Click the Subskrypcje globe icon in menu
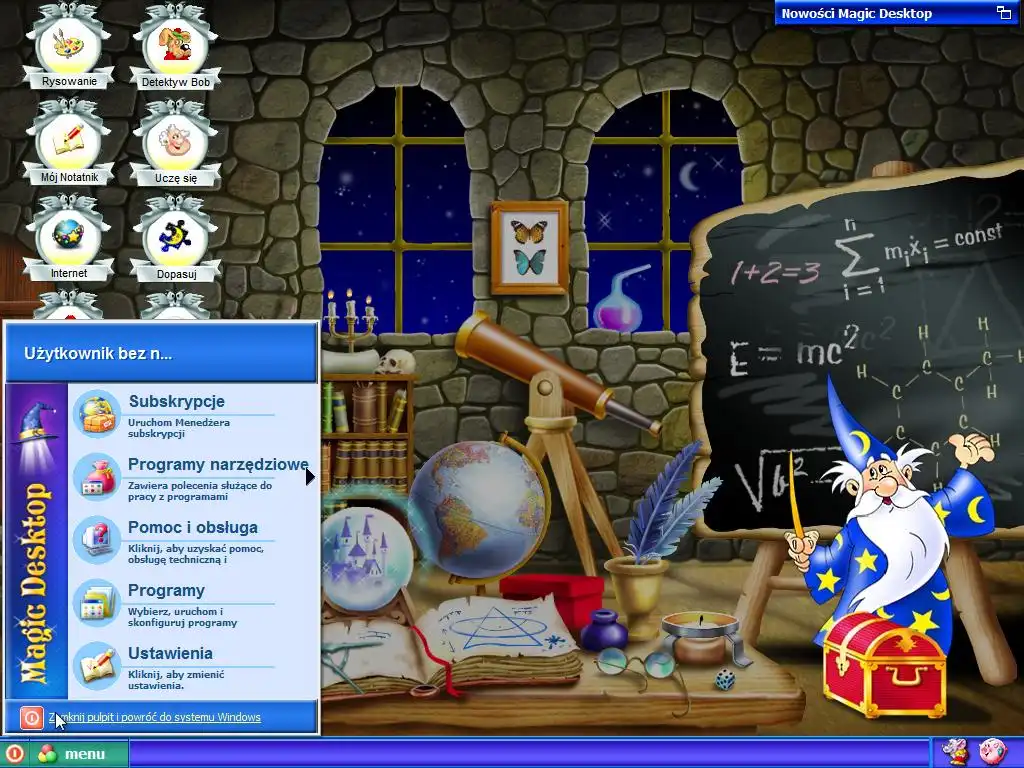 click(97, 414)
